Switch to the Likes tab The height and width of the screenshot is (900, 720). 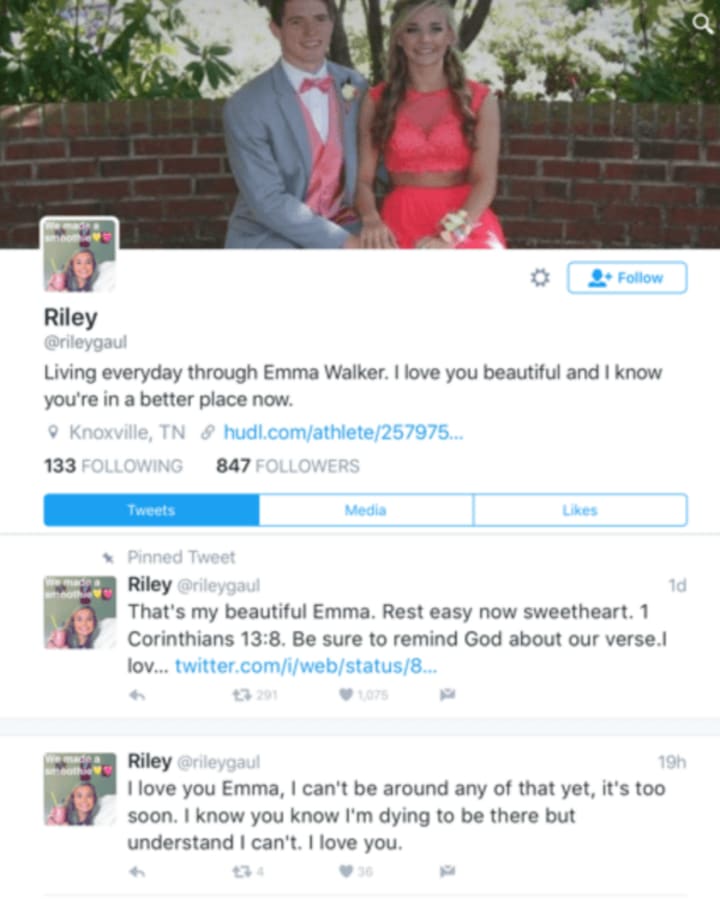(580, 510)
